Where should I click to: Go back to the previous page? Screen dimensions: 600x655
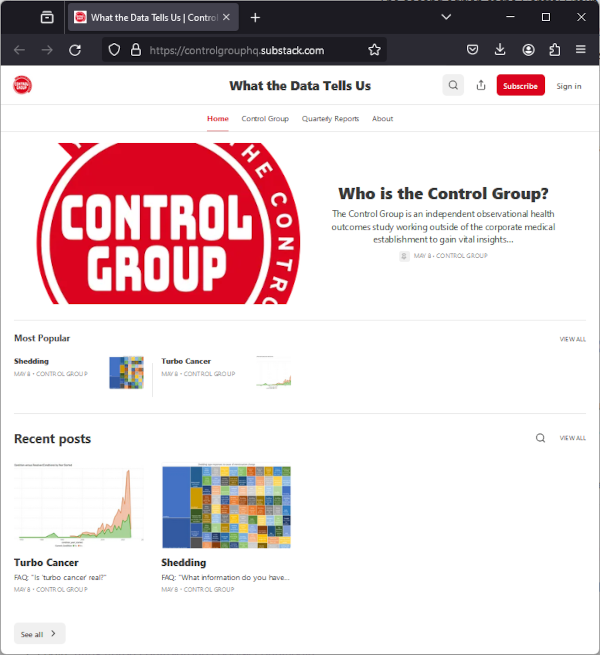click(19, 50)
